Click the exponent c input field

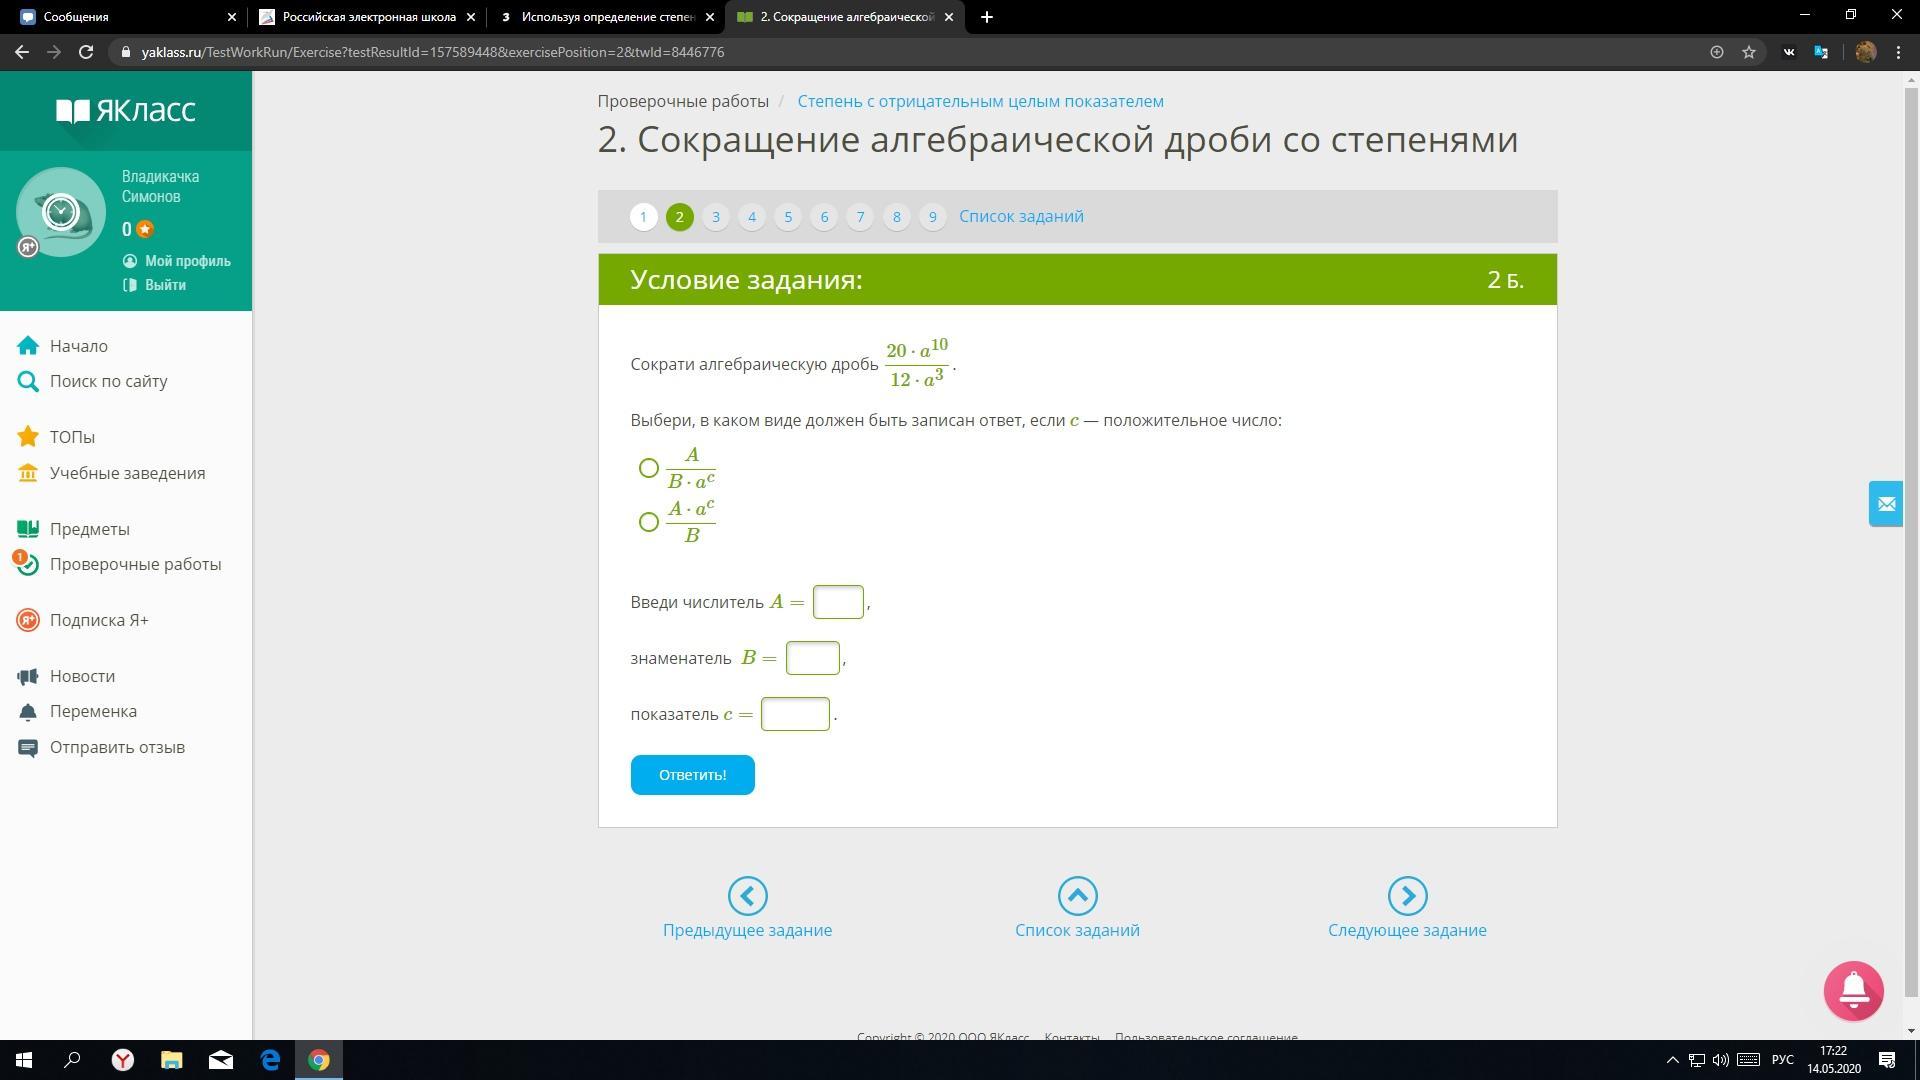pyautogui.click(x=795, y=714)
